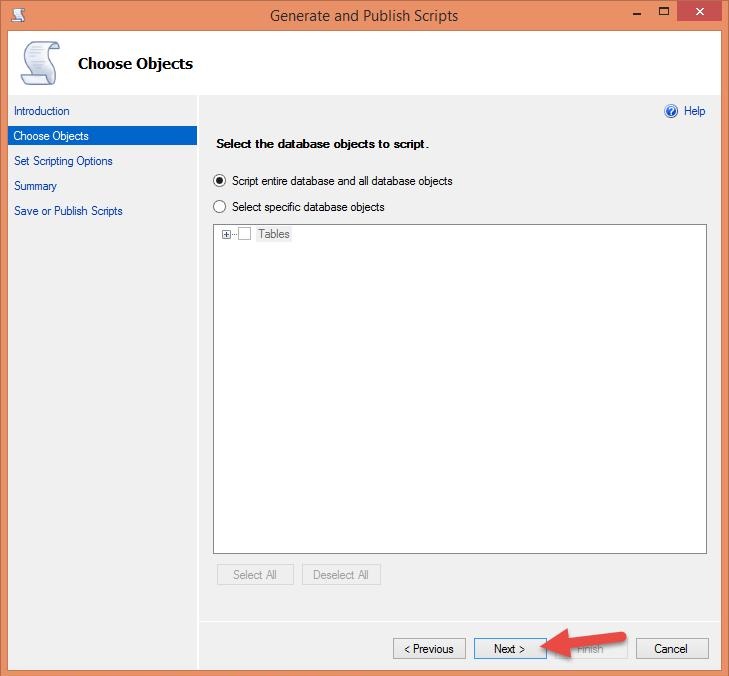Image resolution: width=729 pixels, height=676 pixels.
Task: Check the Tables checkbox
Action: click(245, 234)
